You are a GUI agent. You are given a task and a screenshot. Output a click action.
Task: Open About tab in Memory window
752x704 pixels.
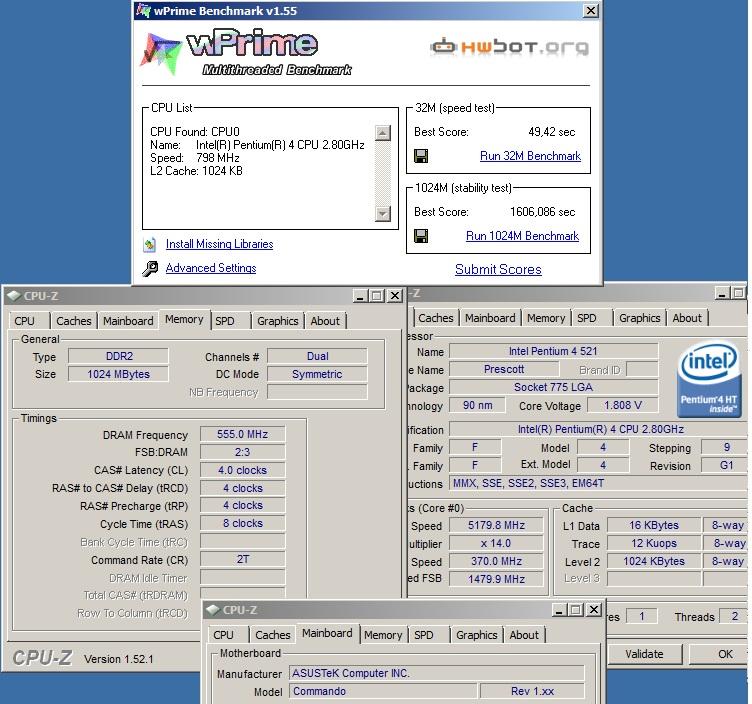[x=325, y=321]
